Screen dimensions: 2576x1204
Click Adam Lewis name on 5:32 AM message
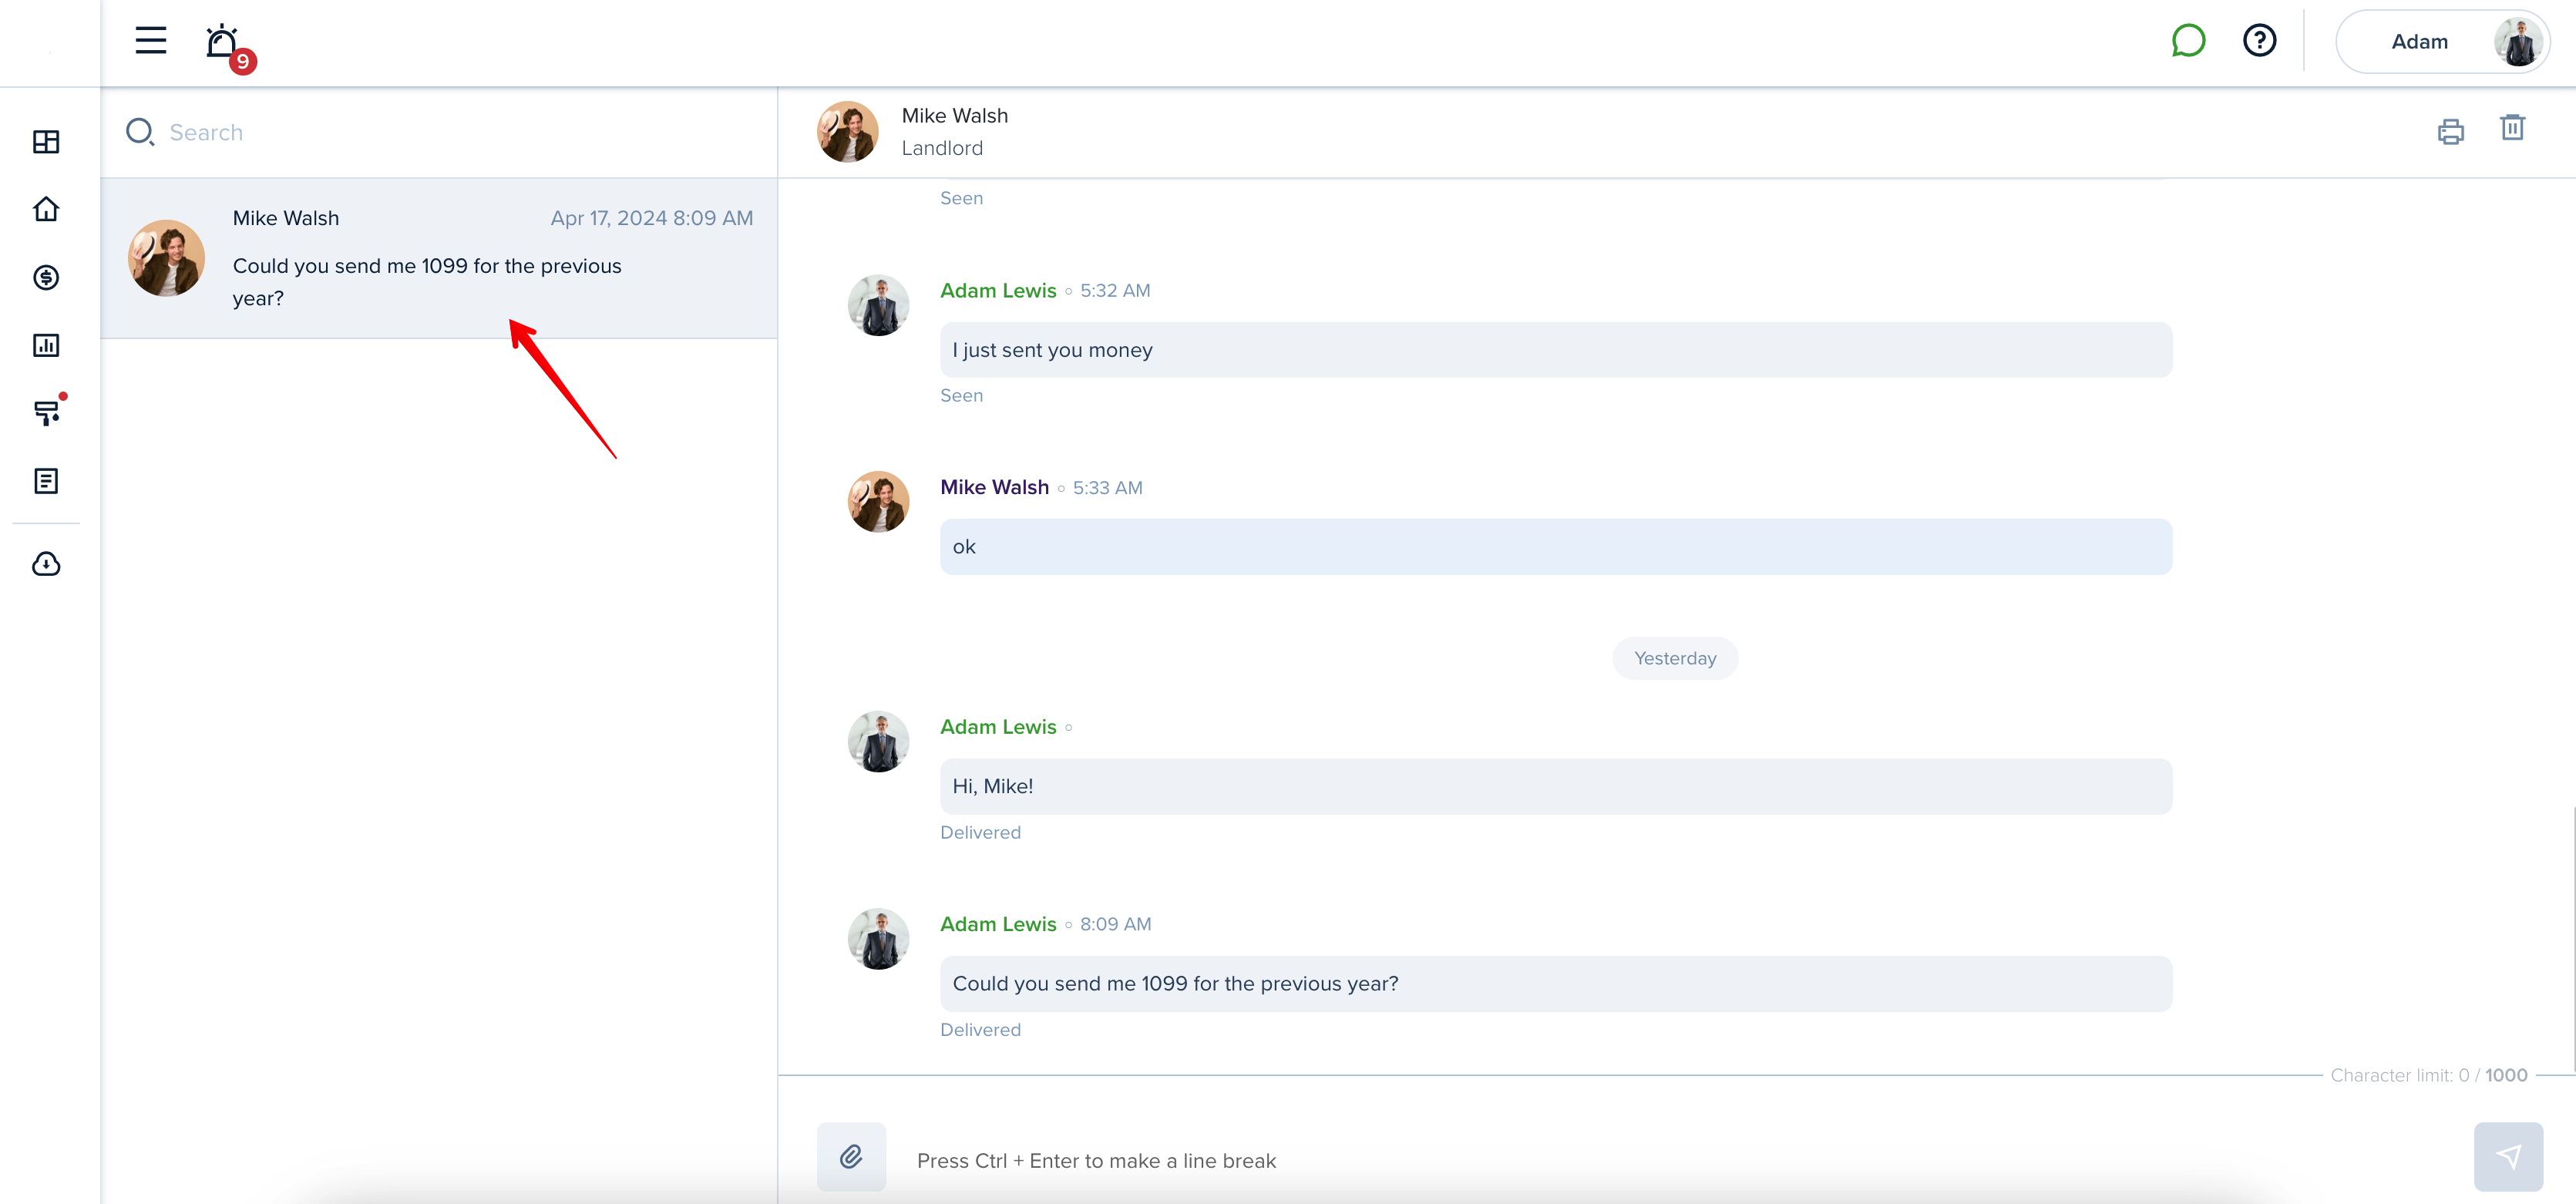(x=997, y=291)
